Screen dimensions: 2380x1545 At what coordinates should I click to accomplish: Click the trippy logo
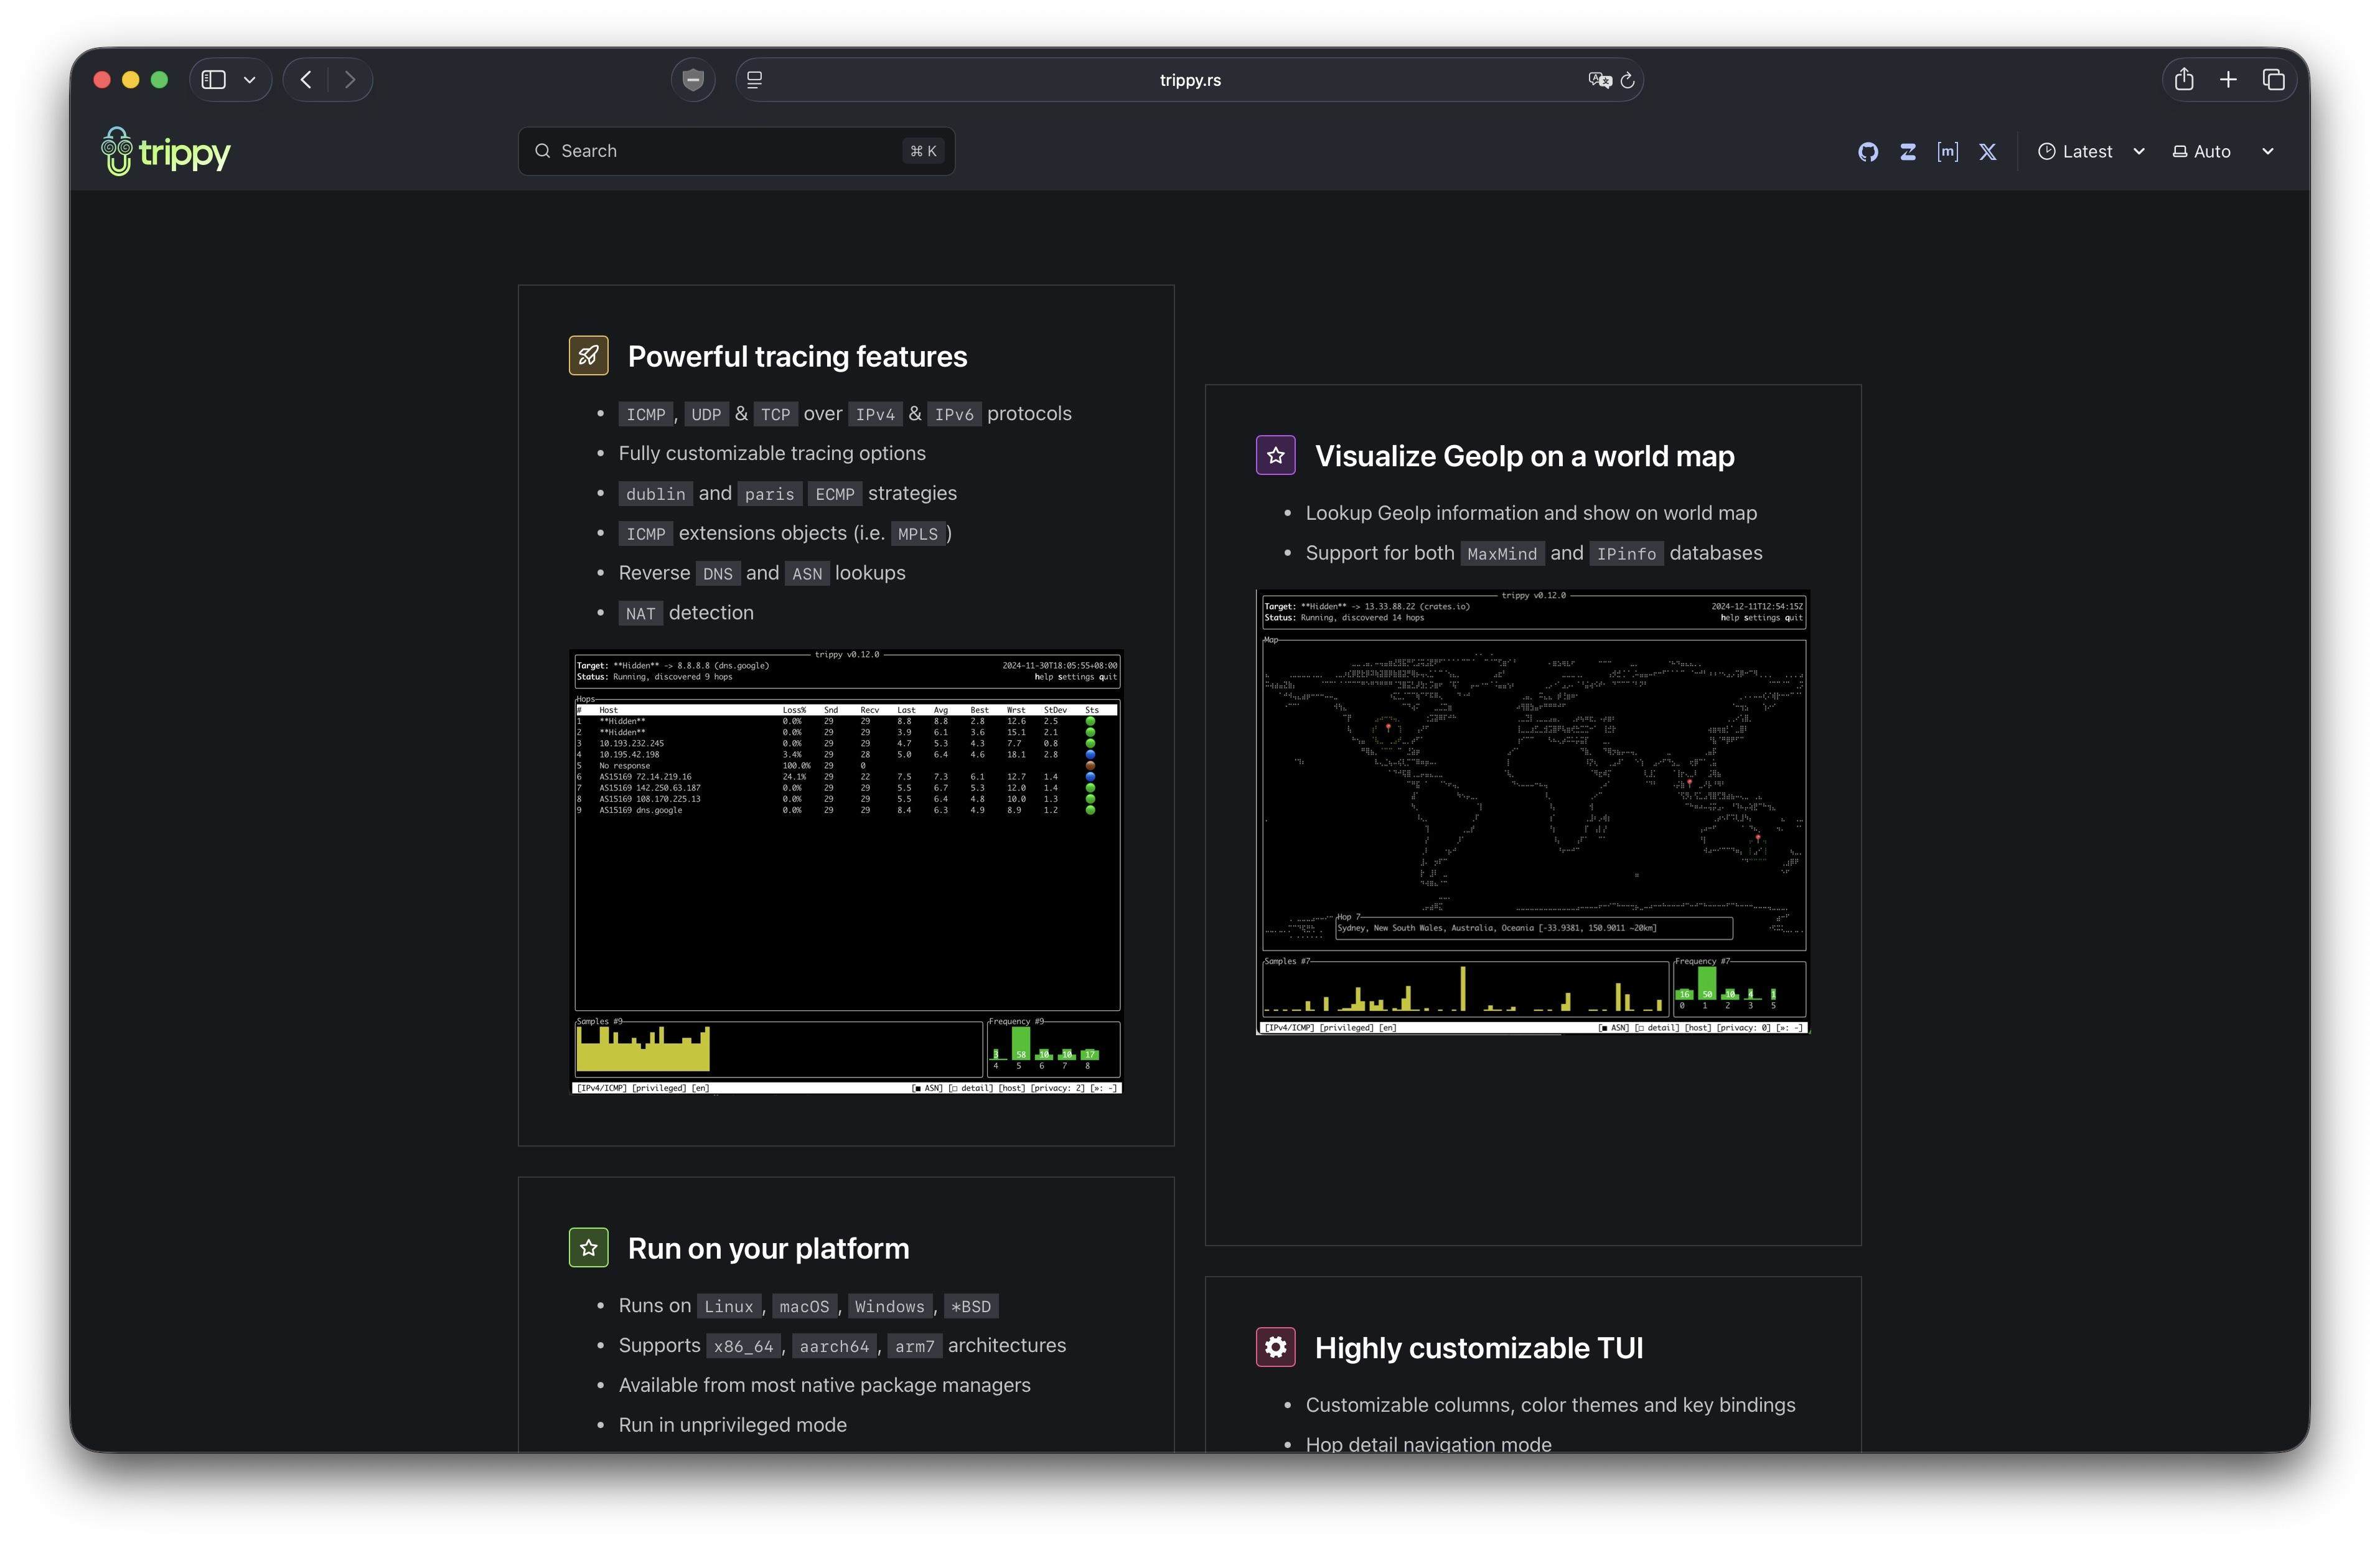tap(166, 152)
